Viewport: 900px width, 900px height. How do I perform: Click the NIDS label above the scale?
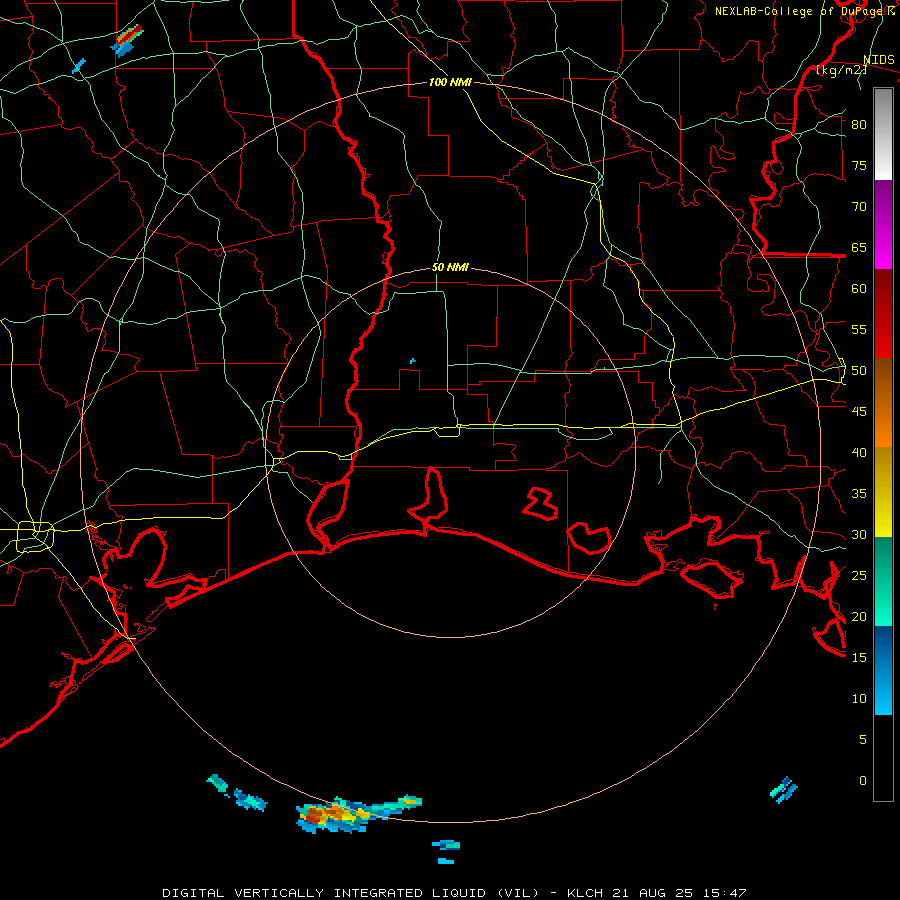[x=878, y=60]
